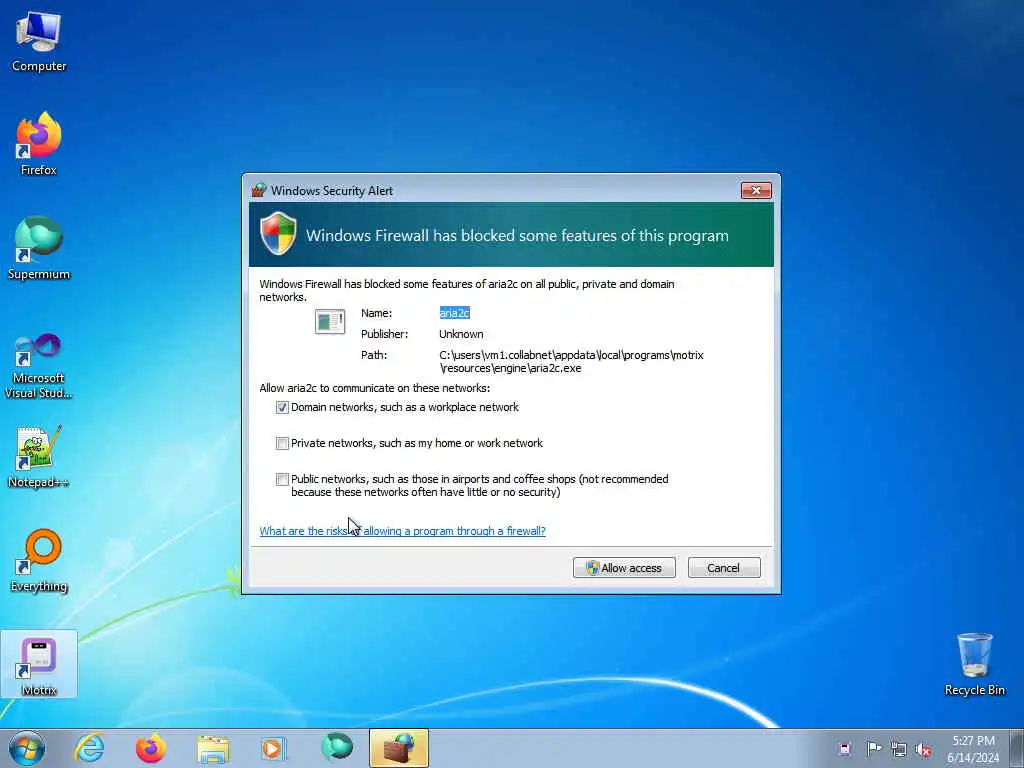1024x768 pixels.
Task: Launch Internet Explorer from the taskbar
Action: (89, 748)
